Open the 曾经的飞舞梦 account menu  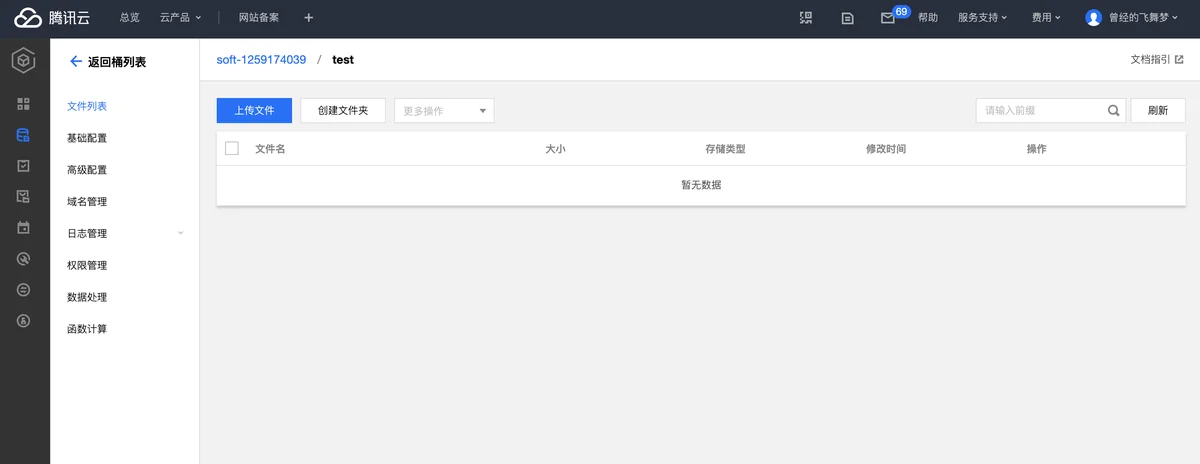coord(1143,18)
